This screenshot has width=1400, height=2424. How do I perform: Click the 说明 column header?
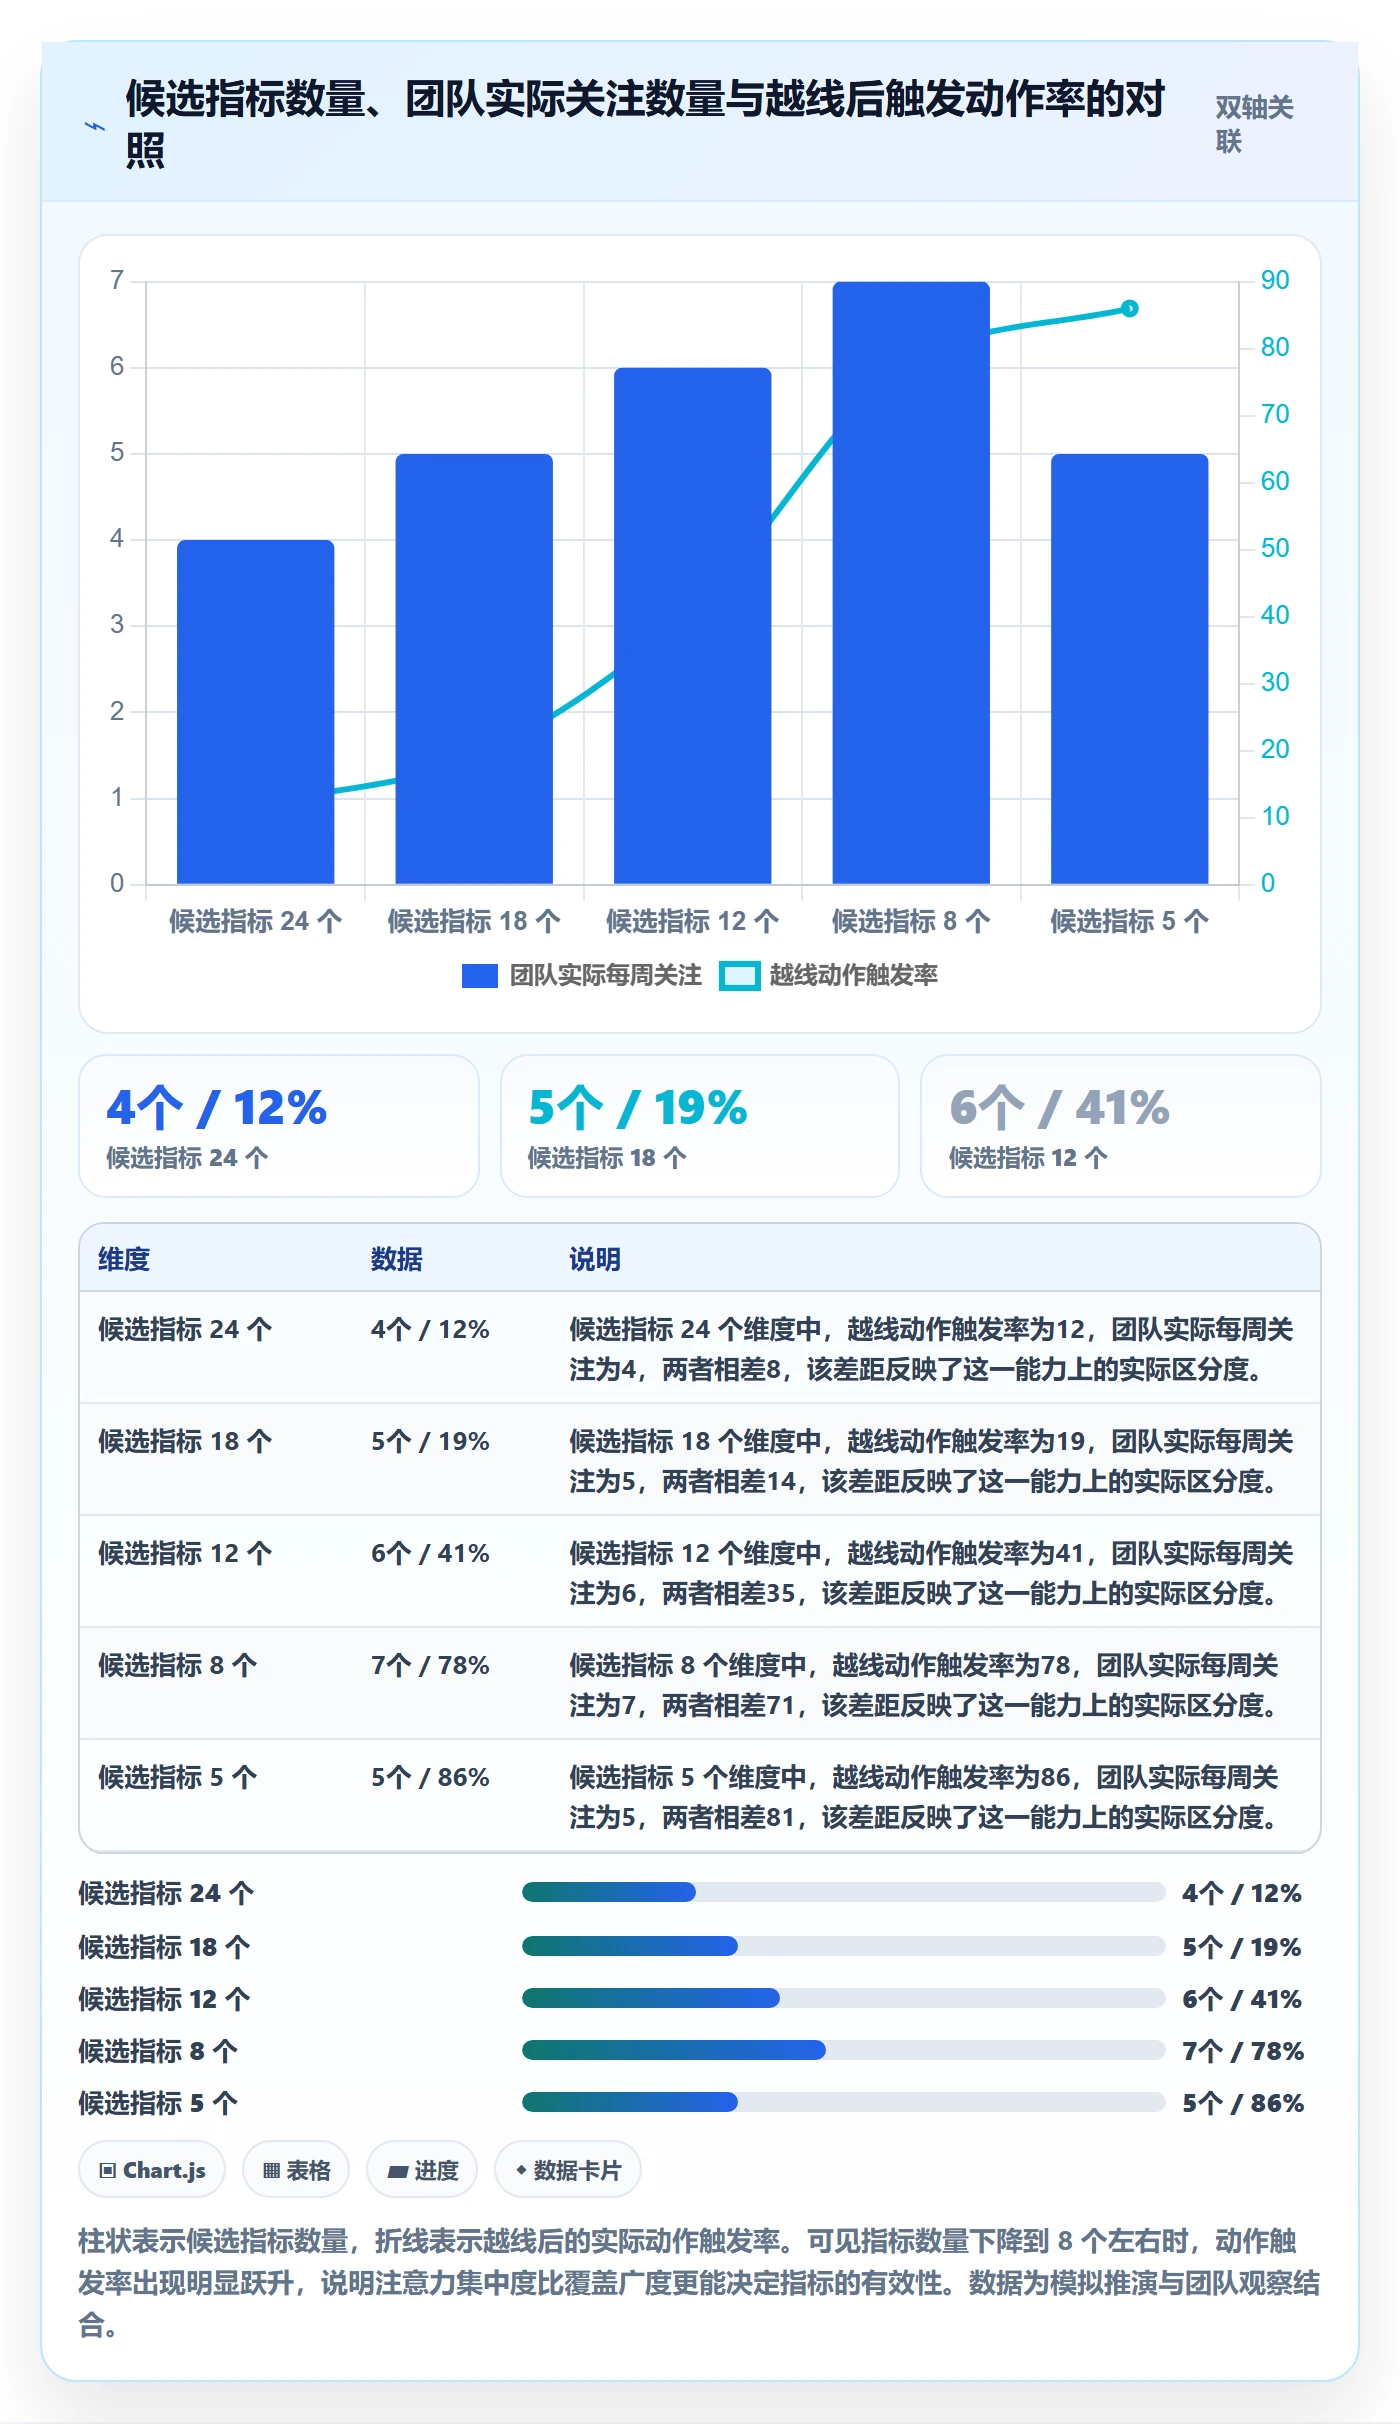point(595,1259)
